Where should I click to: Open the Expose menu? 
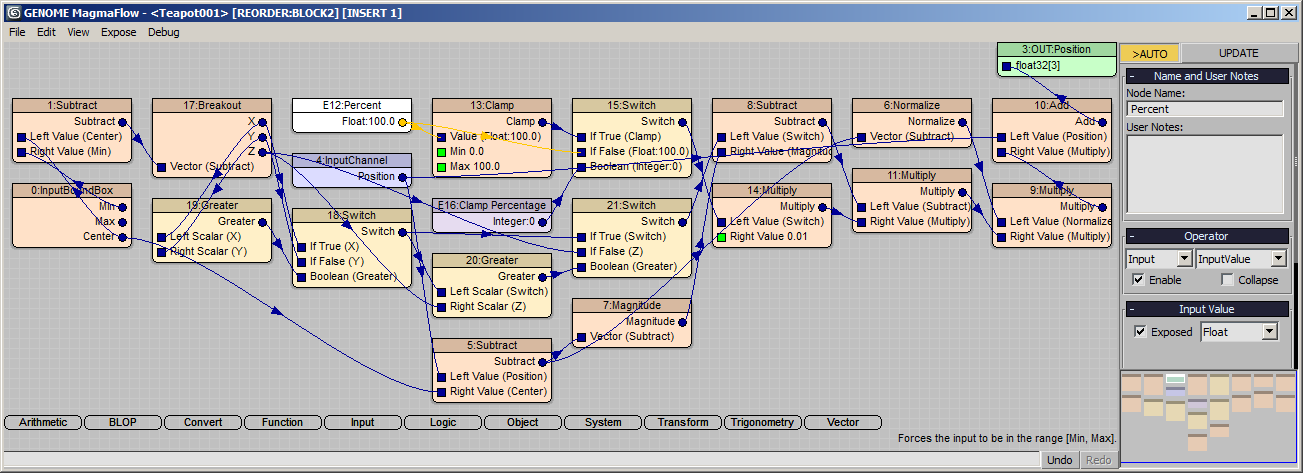[x=118, y=32]
